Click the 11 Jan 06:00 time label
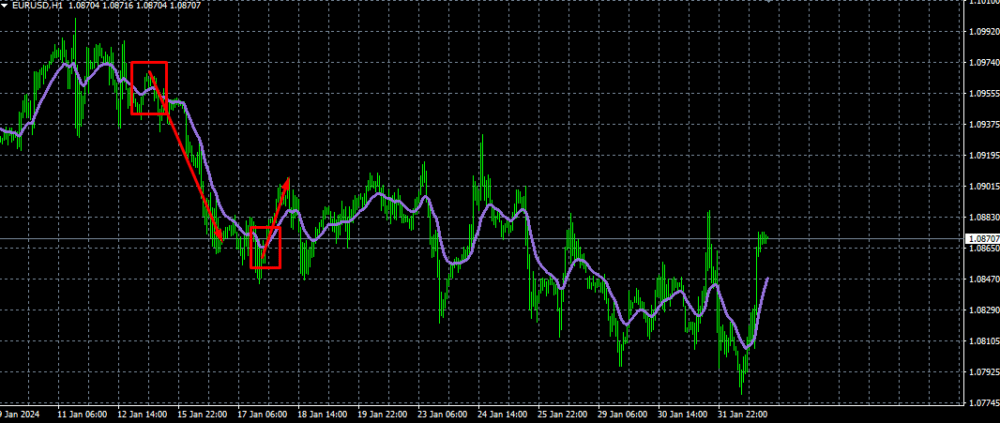This screenshot has width=1000, height=423. 82,414
